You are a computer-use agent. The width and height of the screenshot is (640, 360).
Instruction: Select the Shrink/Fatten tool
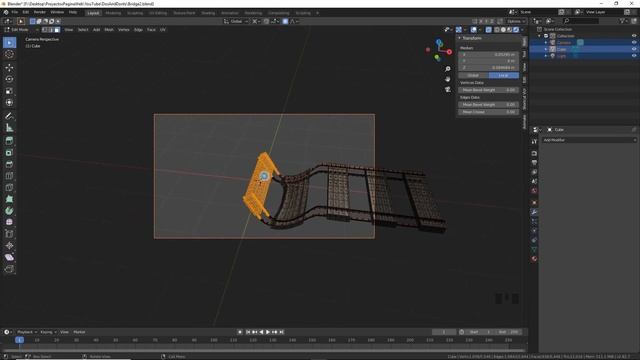tap(9, 246)
